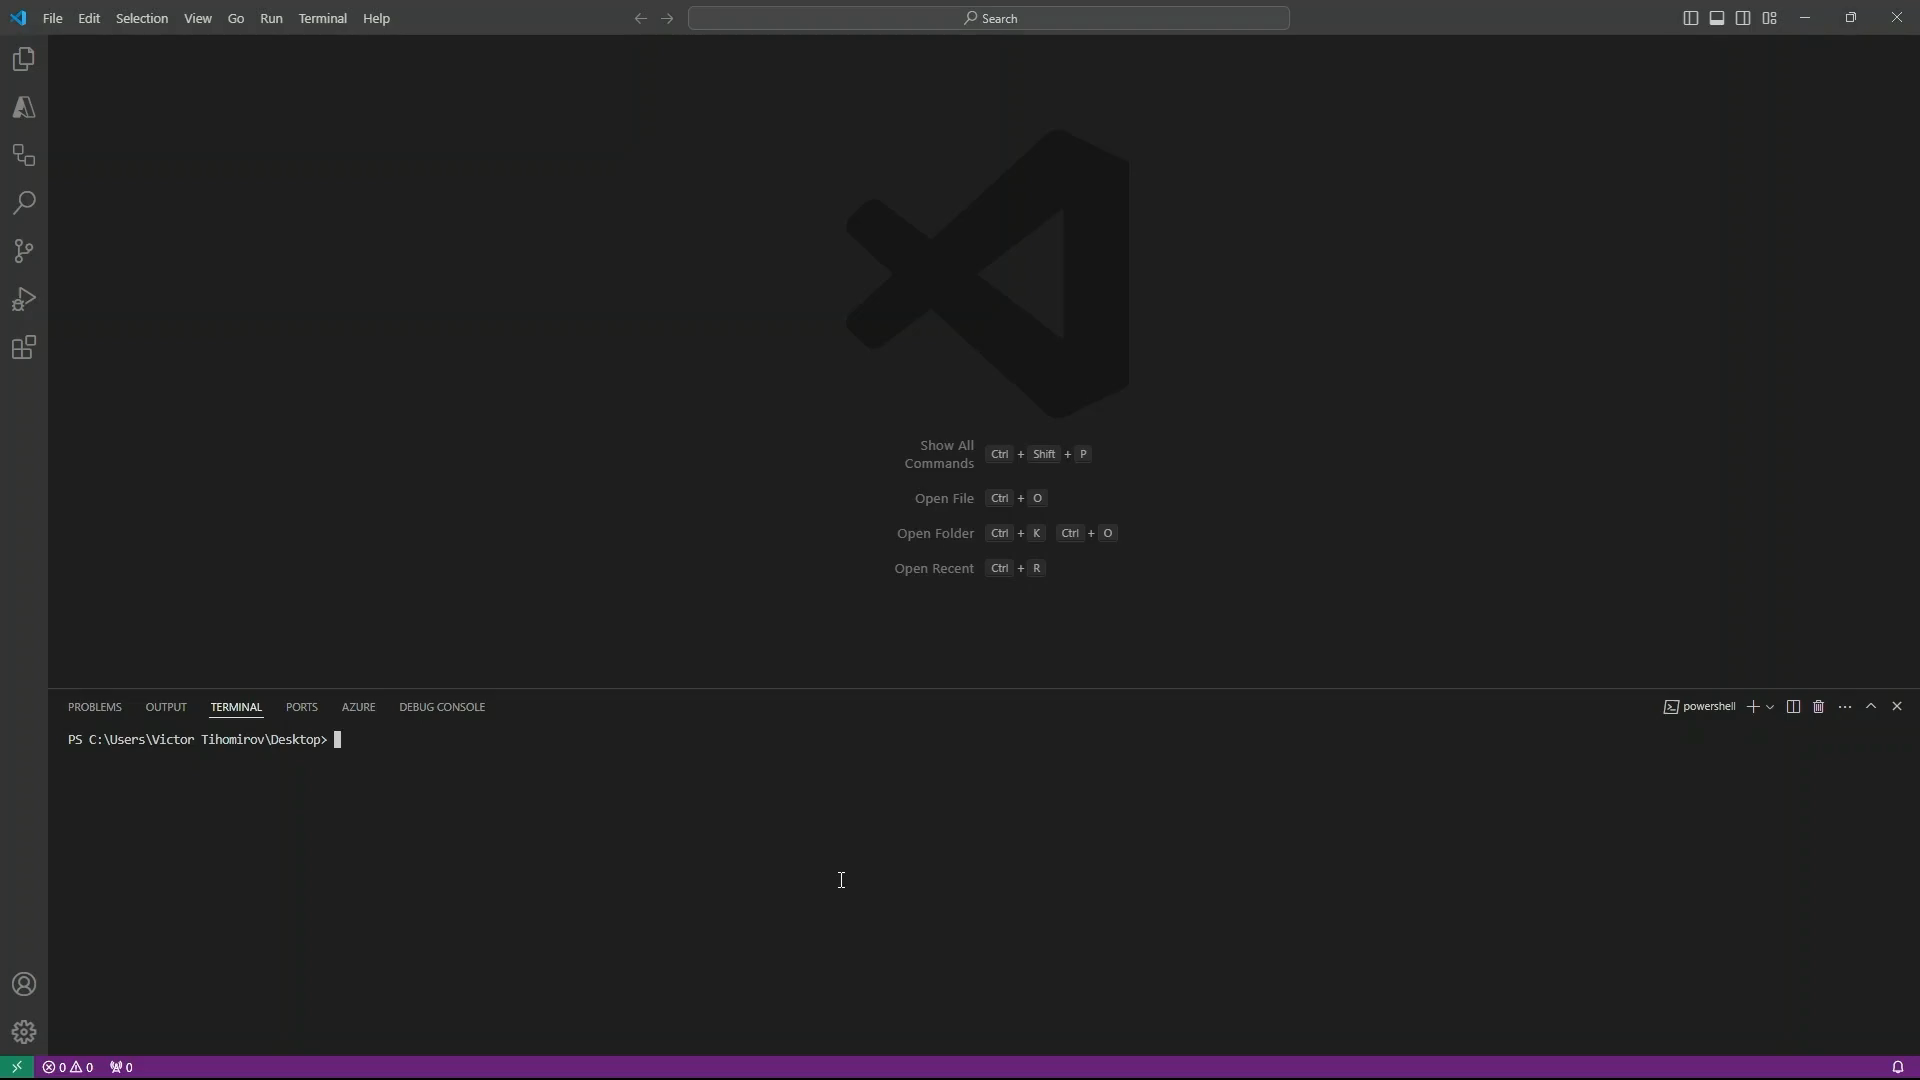Screen dimensions: 1920x1080
Task: Open the Explorer view in the activity bar
Action: [x=24, y=60]
